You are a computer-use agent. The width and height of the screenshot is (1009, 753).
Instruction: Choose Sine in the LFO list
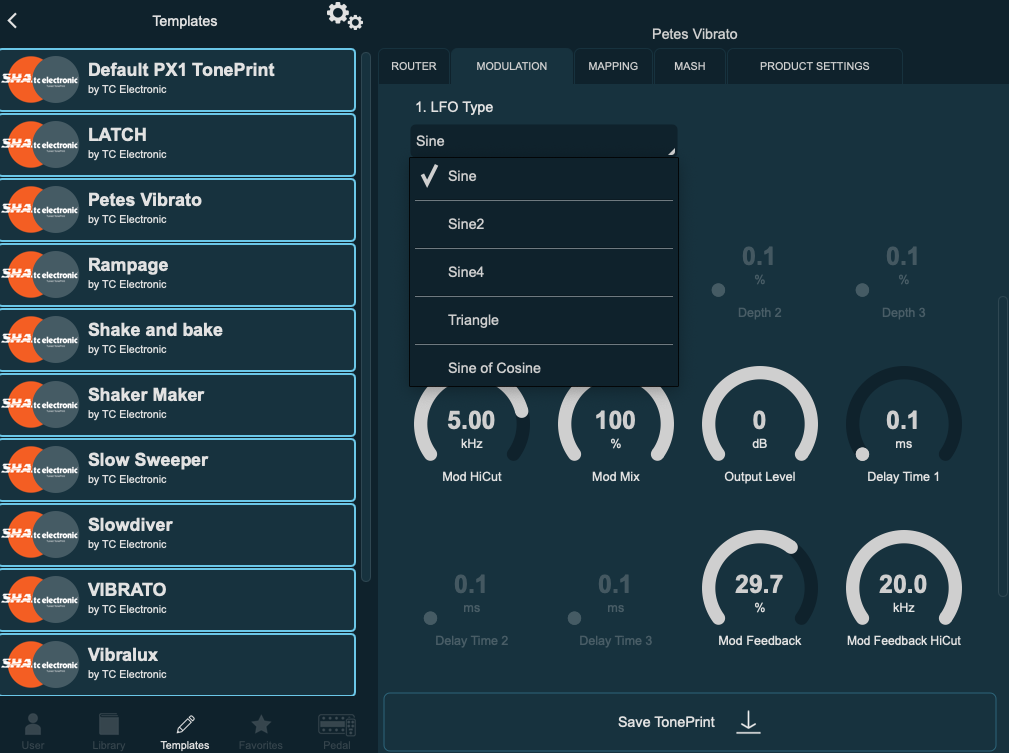click(544, 176)
